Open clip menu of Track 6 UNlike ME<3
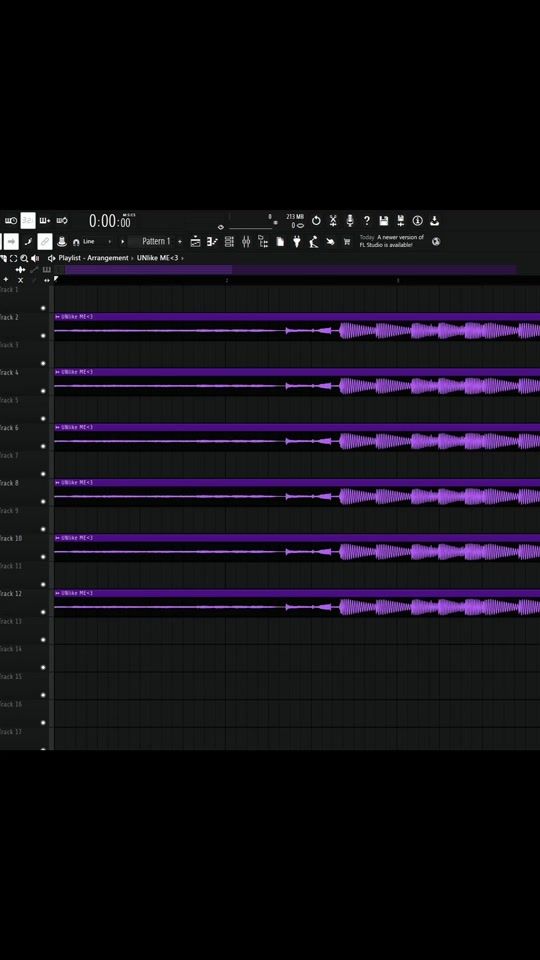 click(58, 427)
